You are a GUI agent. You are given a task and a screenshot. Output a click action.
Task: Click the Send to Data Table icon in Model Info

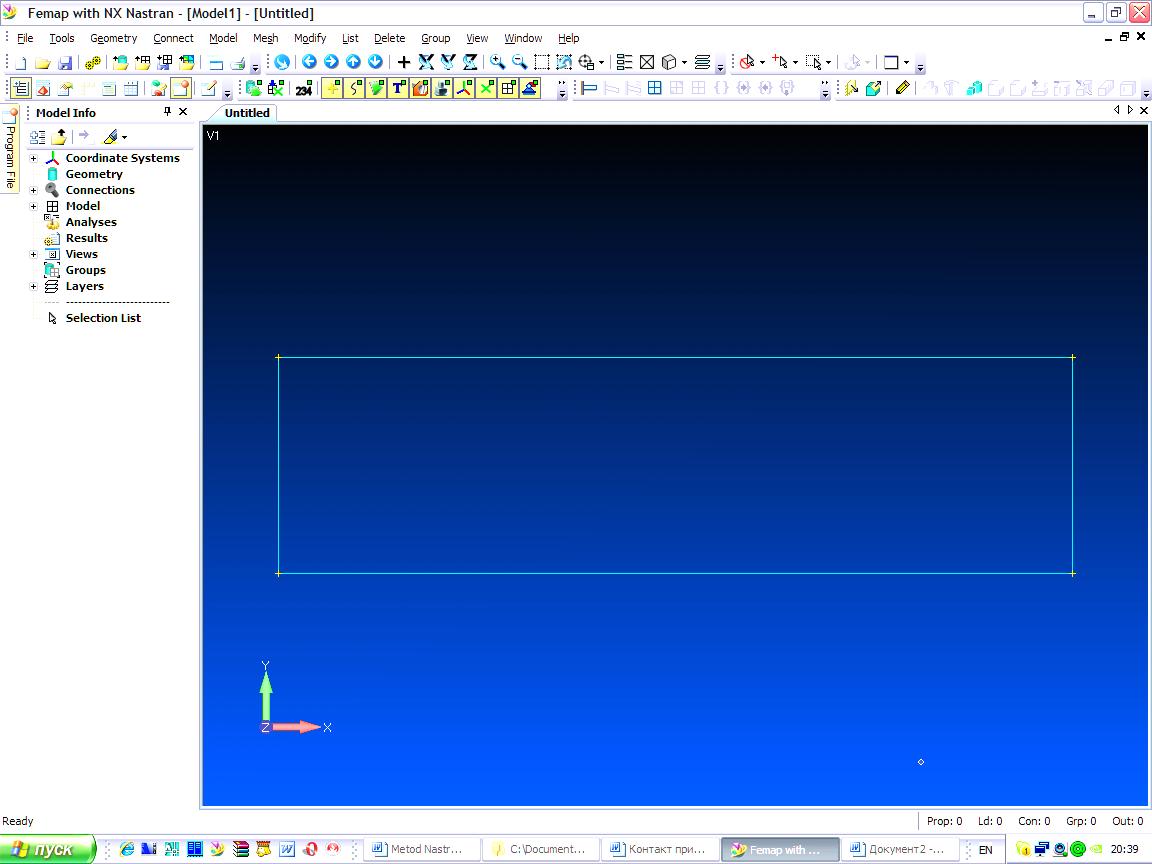click(x=84, y=136)
